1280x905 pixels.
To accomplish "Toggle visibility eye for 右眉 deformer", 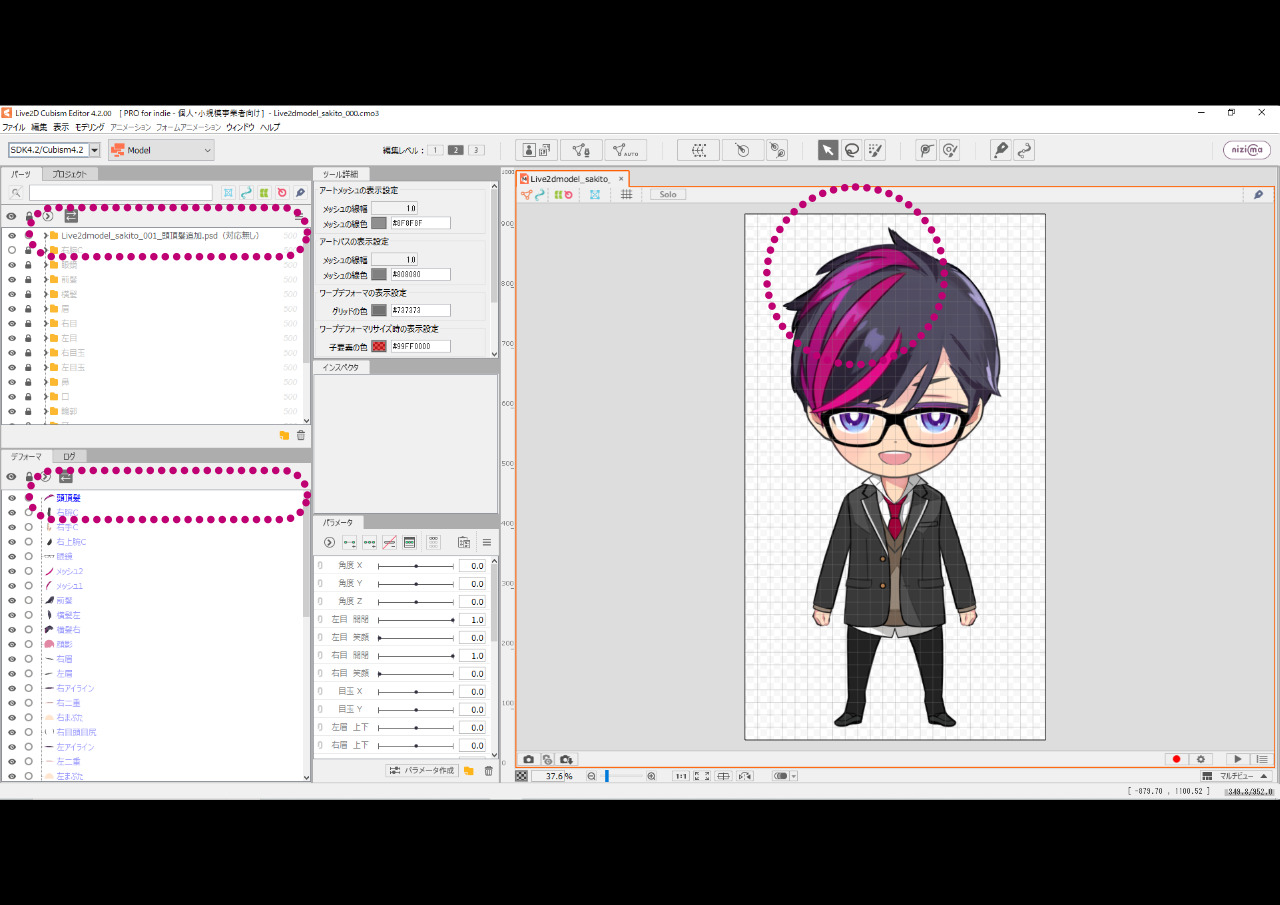I will coord(12,659).
